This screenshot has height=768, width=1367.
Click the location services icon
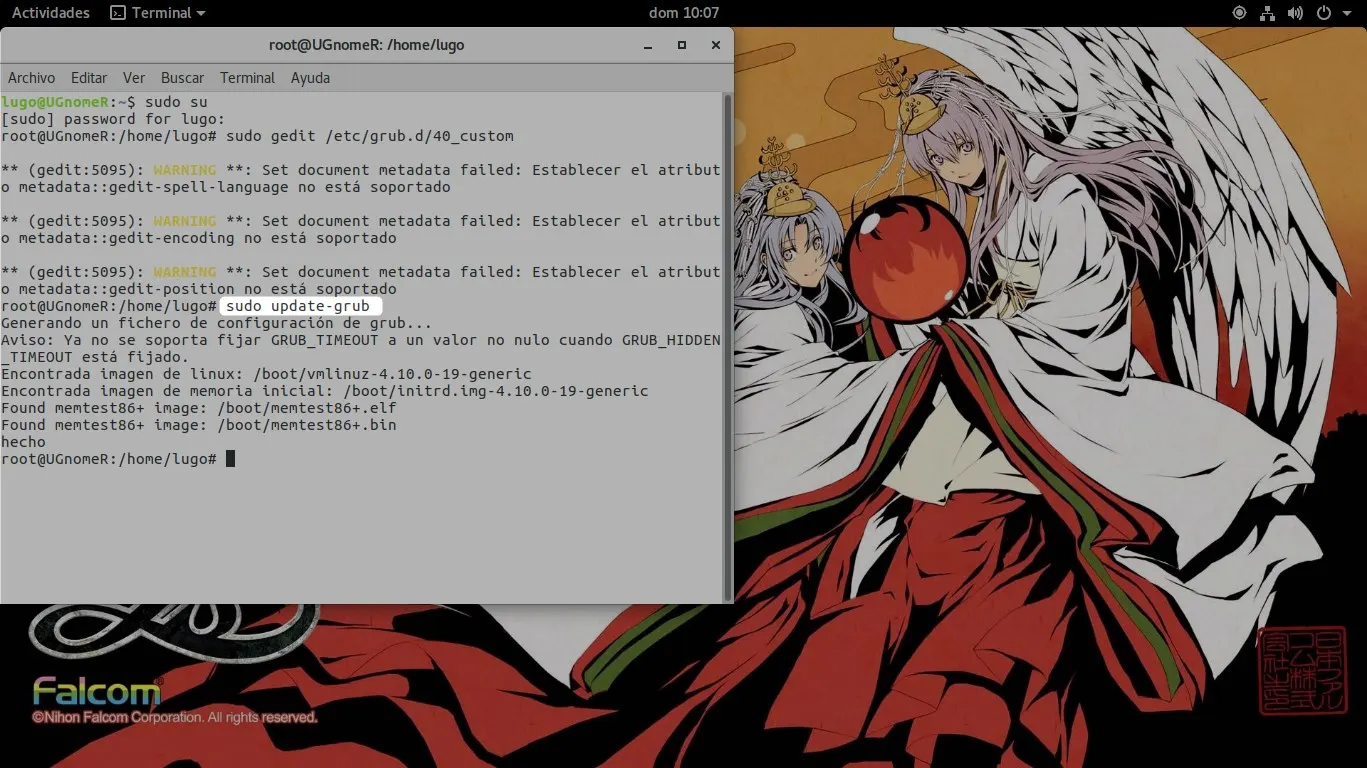pyautogui.click(x=1238, y=13)
